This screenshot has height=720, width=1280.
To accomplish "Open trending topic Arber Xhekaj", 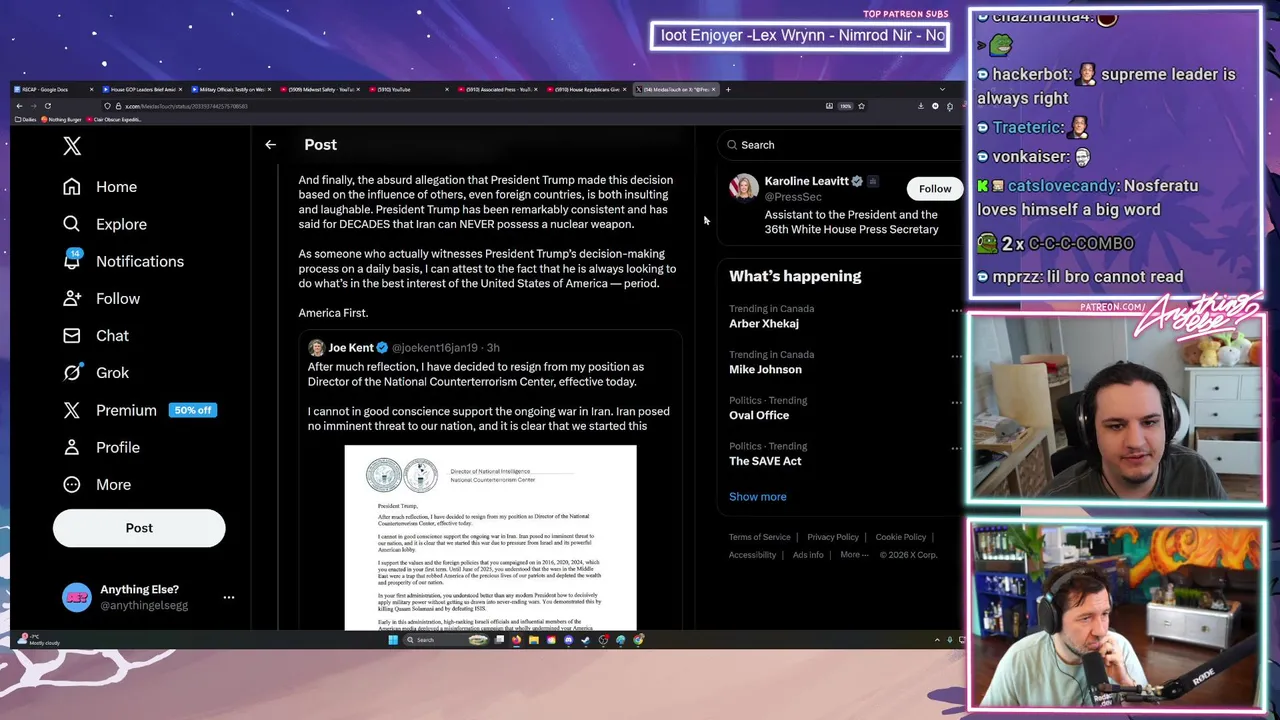I will click(764, 324).
